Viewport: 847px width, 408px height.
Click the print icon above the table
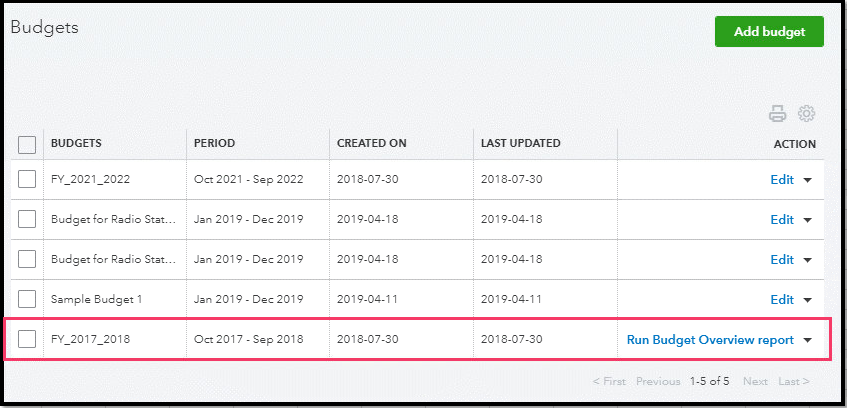(x=777, y=114)
